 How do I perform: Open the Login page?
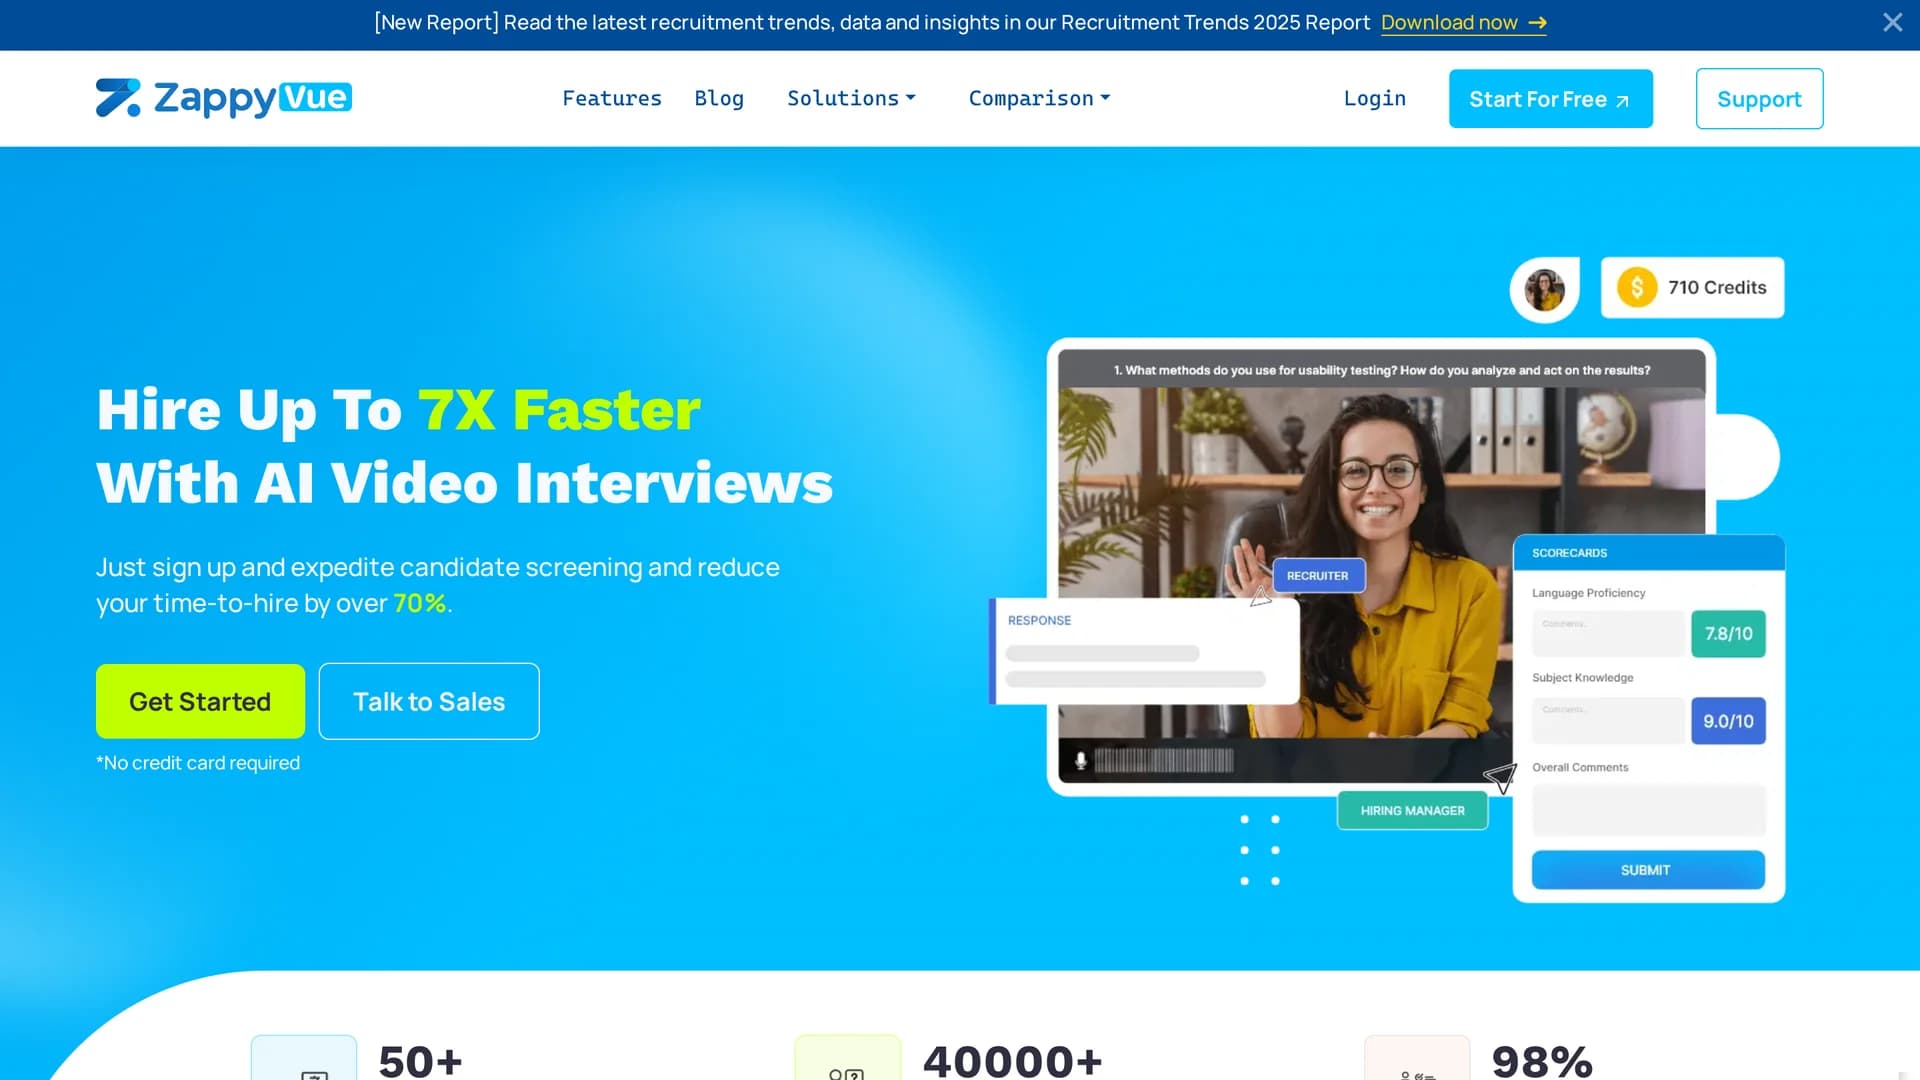pos(1374,98)
